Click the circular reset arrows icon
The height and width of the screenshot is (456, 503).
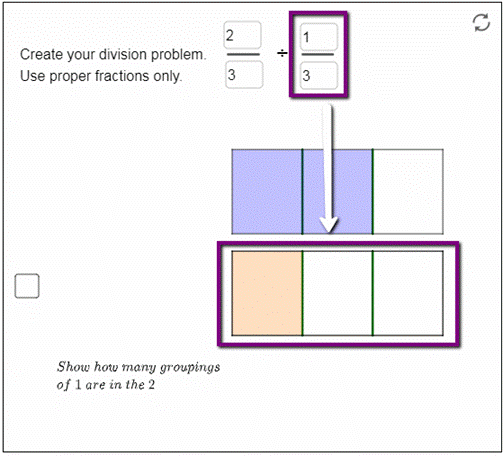tap(481, 23)
